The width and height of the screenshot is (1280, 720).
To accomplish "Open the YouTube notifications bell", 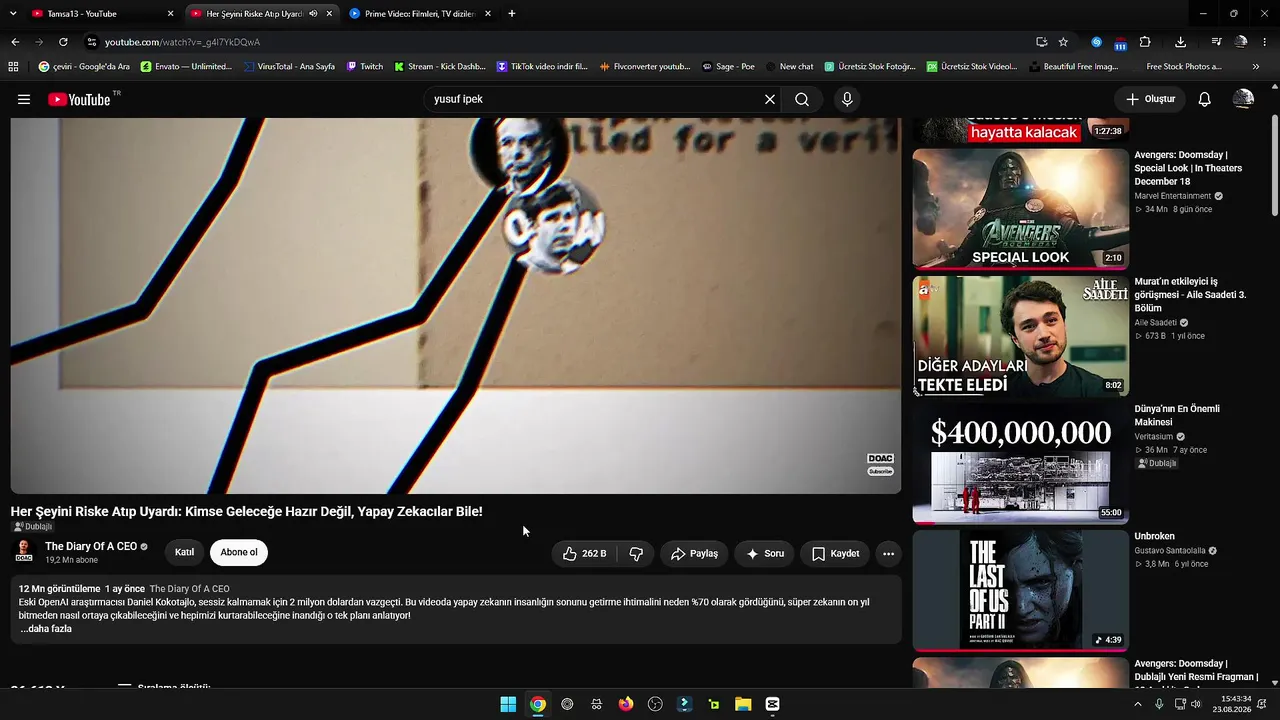I will coord(1205,99).
